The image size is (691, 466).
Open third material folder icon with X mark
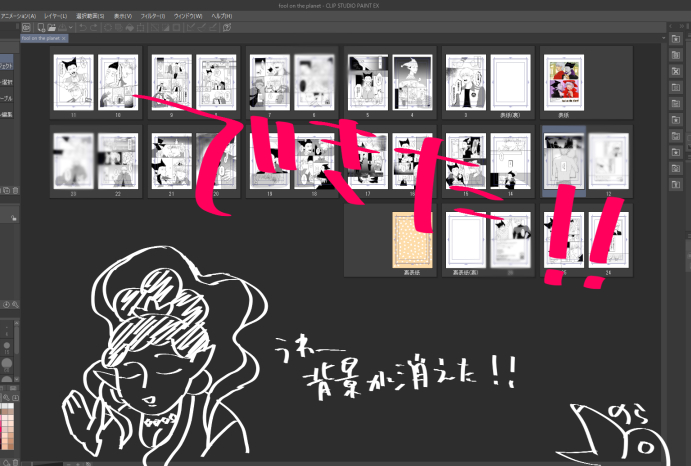[x=676, y=71]
